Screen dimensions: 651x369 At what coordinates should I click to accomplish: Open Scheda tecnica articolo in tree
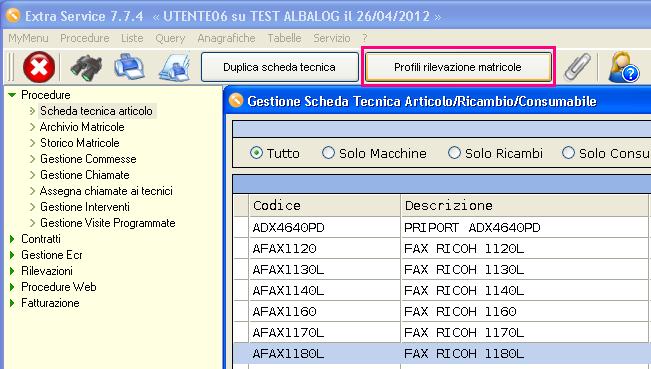coord(96,111)
